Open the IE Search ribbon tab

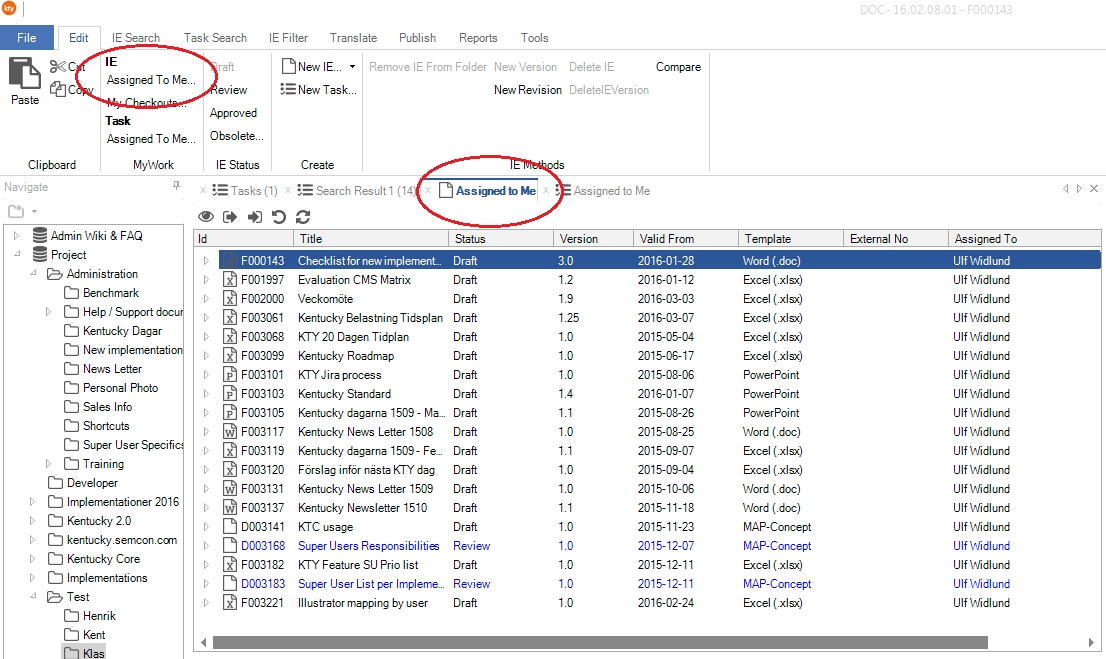[135, 38]
